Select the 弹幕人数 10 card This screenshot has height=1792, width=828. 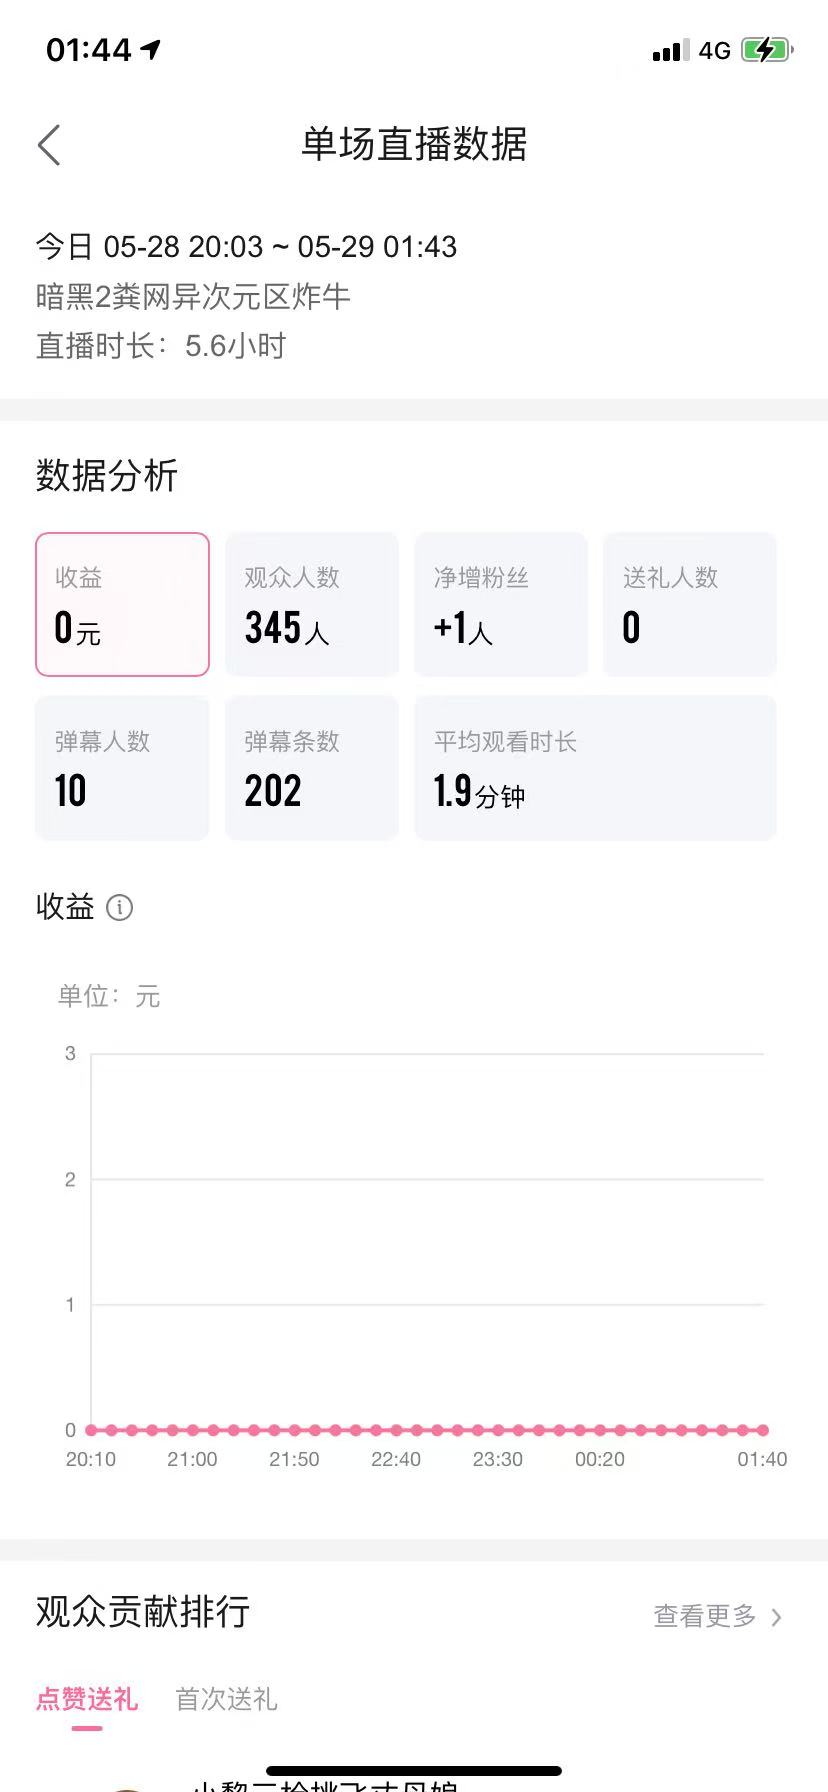coord(122,768)
